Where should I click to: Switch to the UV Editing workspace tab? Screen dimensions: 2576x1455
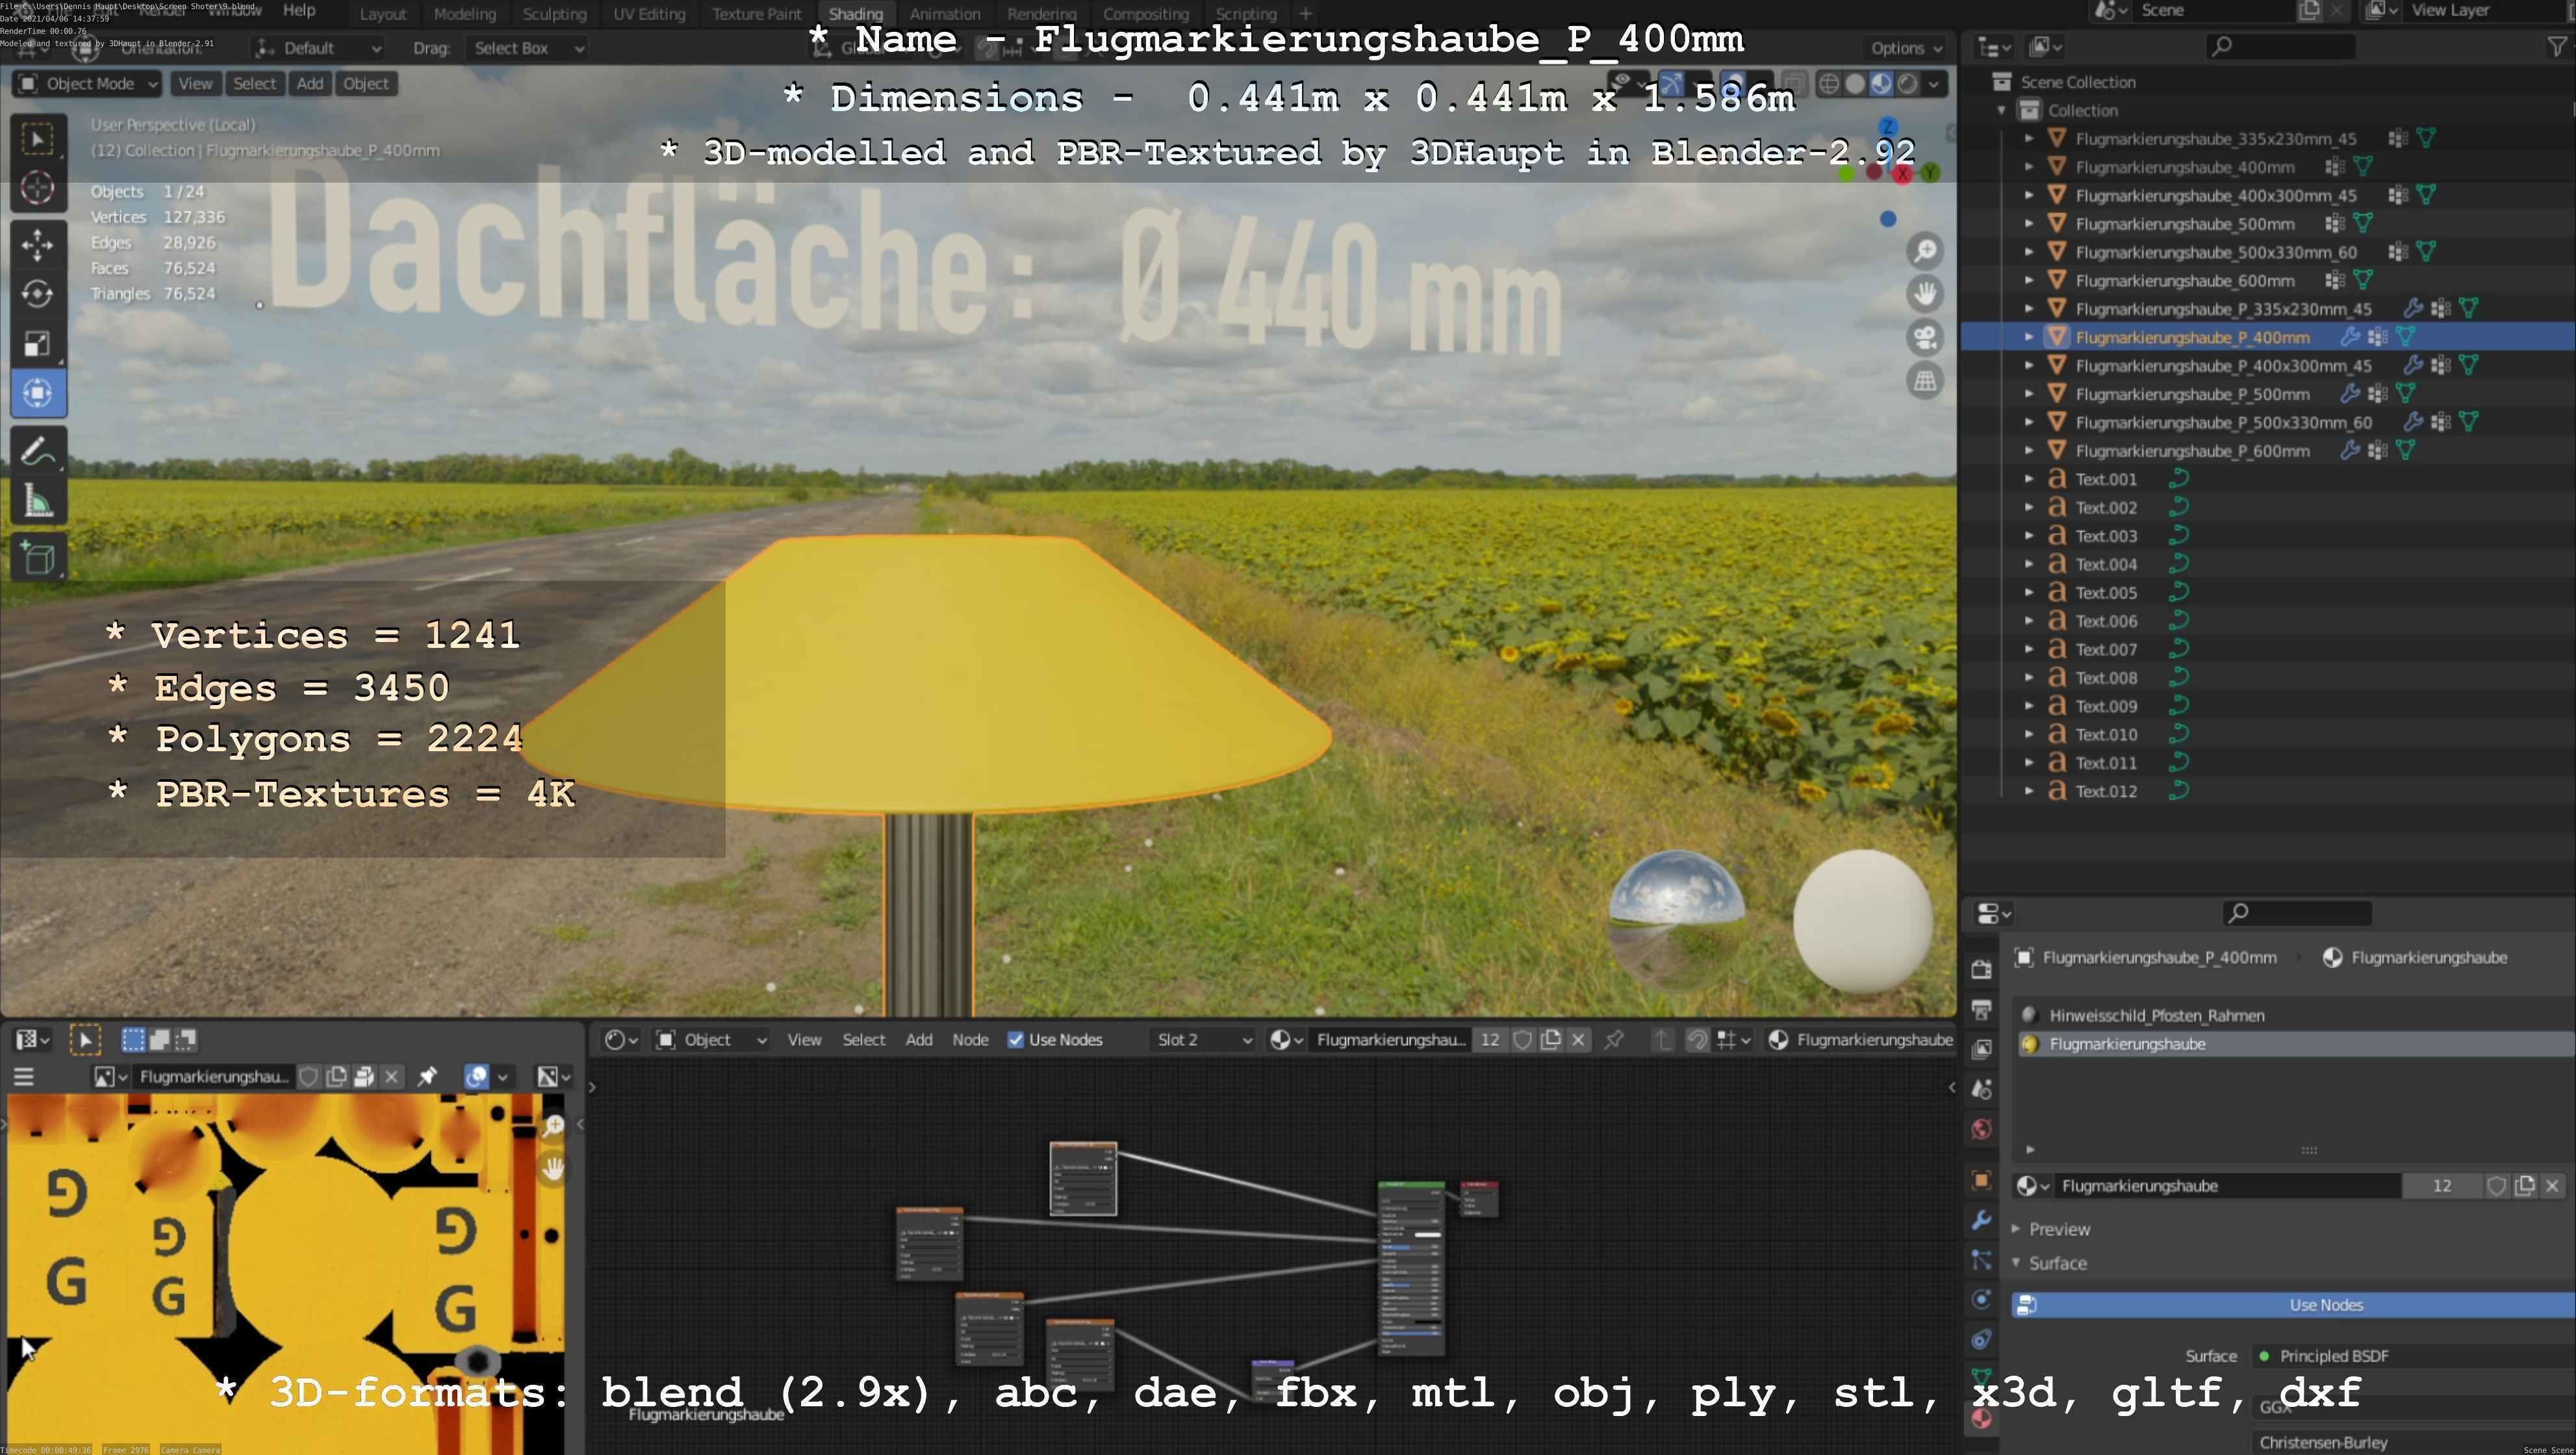[x=649, y=14]
